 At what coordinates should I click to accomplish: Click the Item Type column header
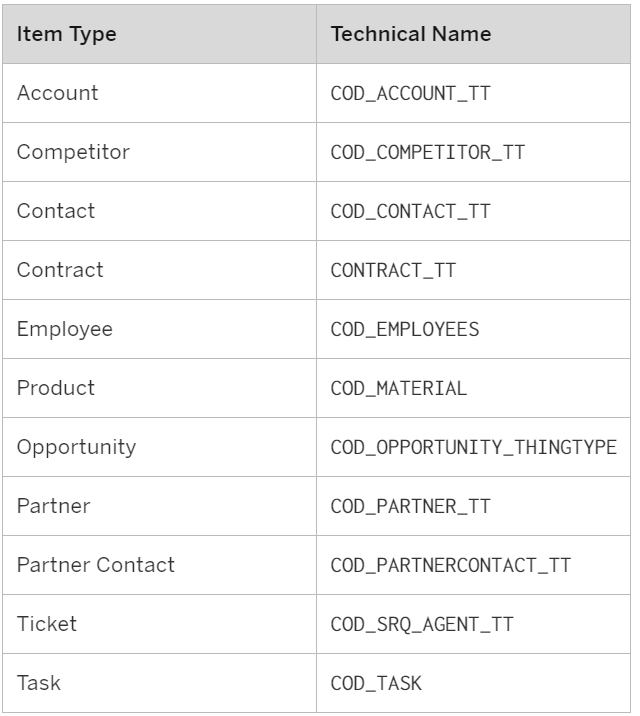(x=66, y=34)
